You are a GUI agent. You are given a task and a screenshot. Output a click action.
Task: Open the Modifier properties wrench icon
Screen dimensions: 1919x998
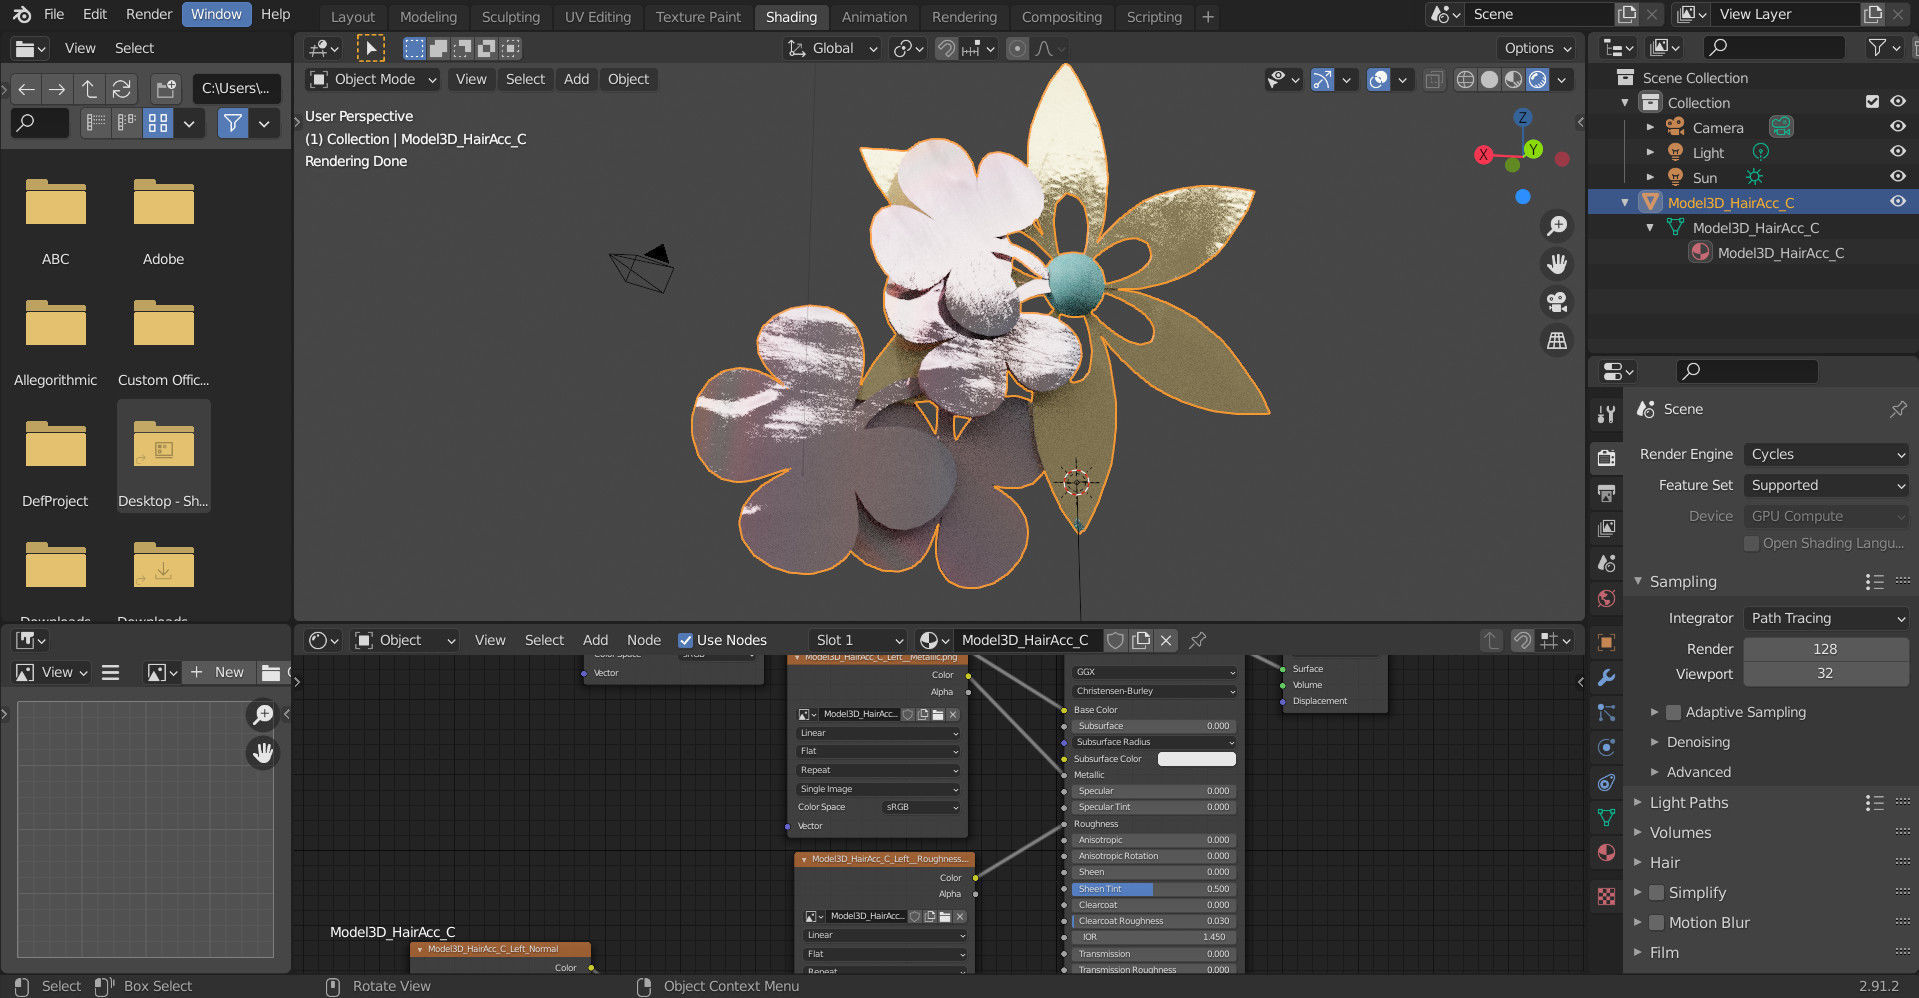[x=1606, y=677]
